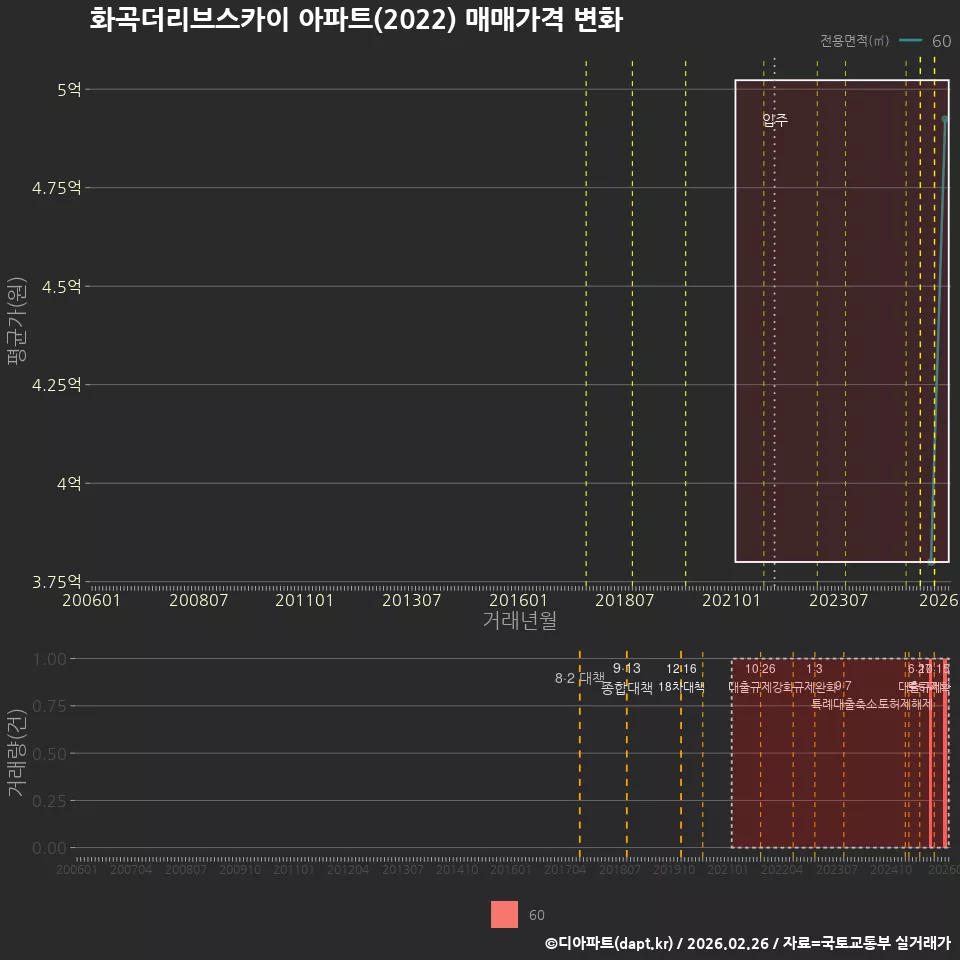Click 201204 on the volume chart x-axis
960x960 pixels.
[348, 869]
